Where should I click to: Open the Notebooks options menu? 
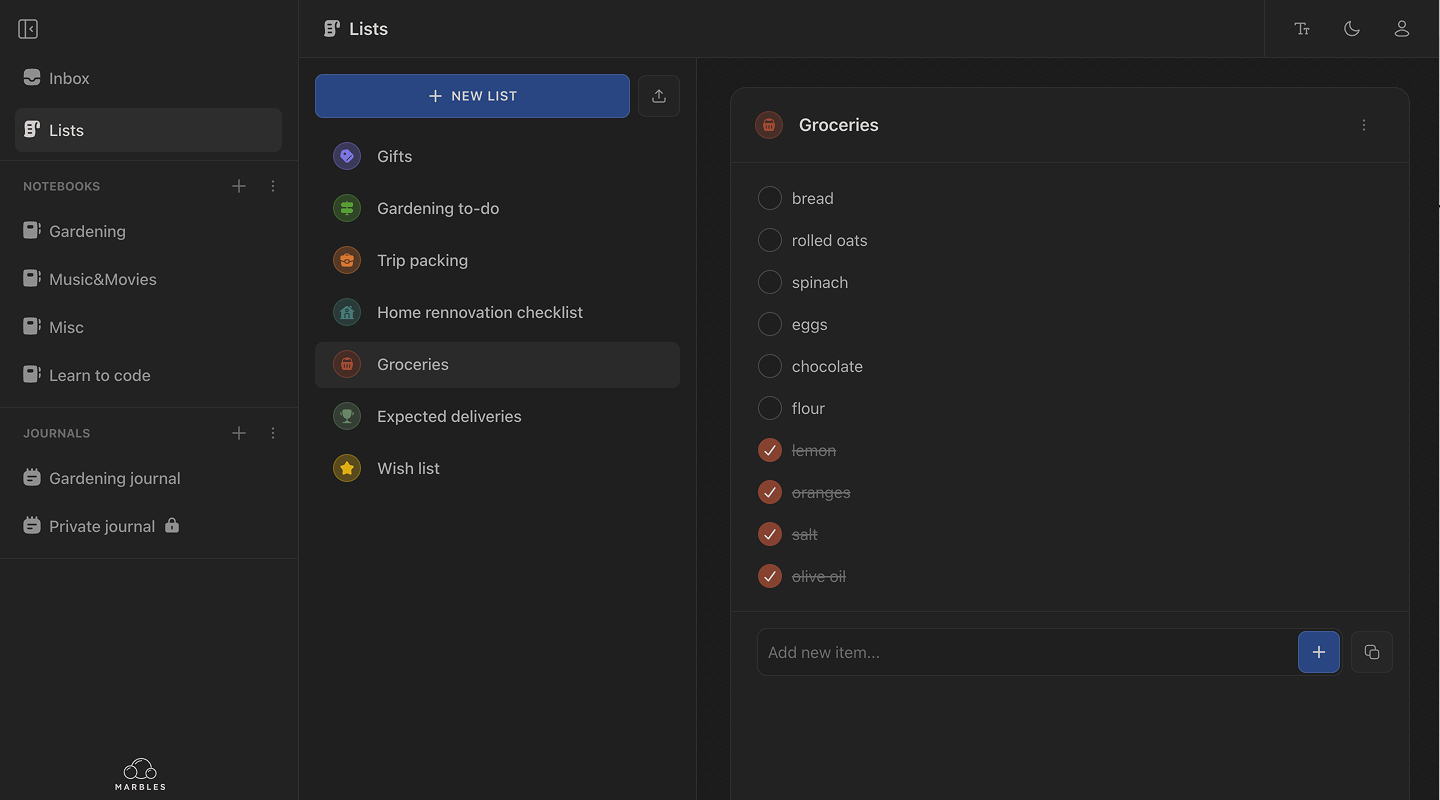tap(272, 185)
